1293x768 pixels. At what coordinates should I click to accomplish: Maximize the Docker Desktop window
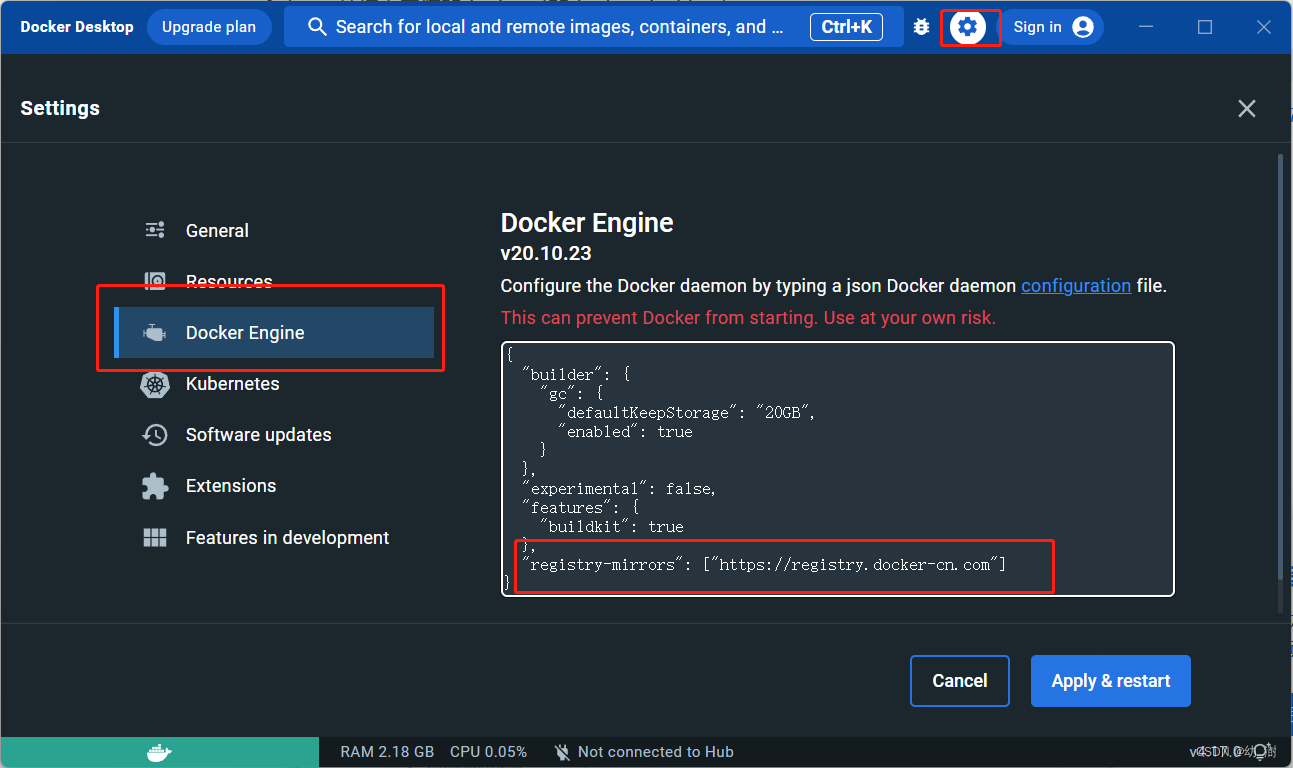[1205, 27]
